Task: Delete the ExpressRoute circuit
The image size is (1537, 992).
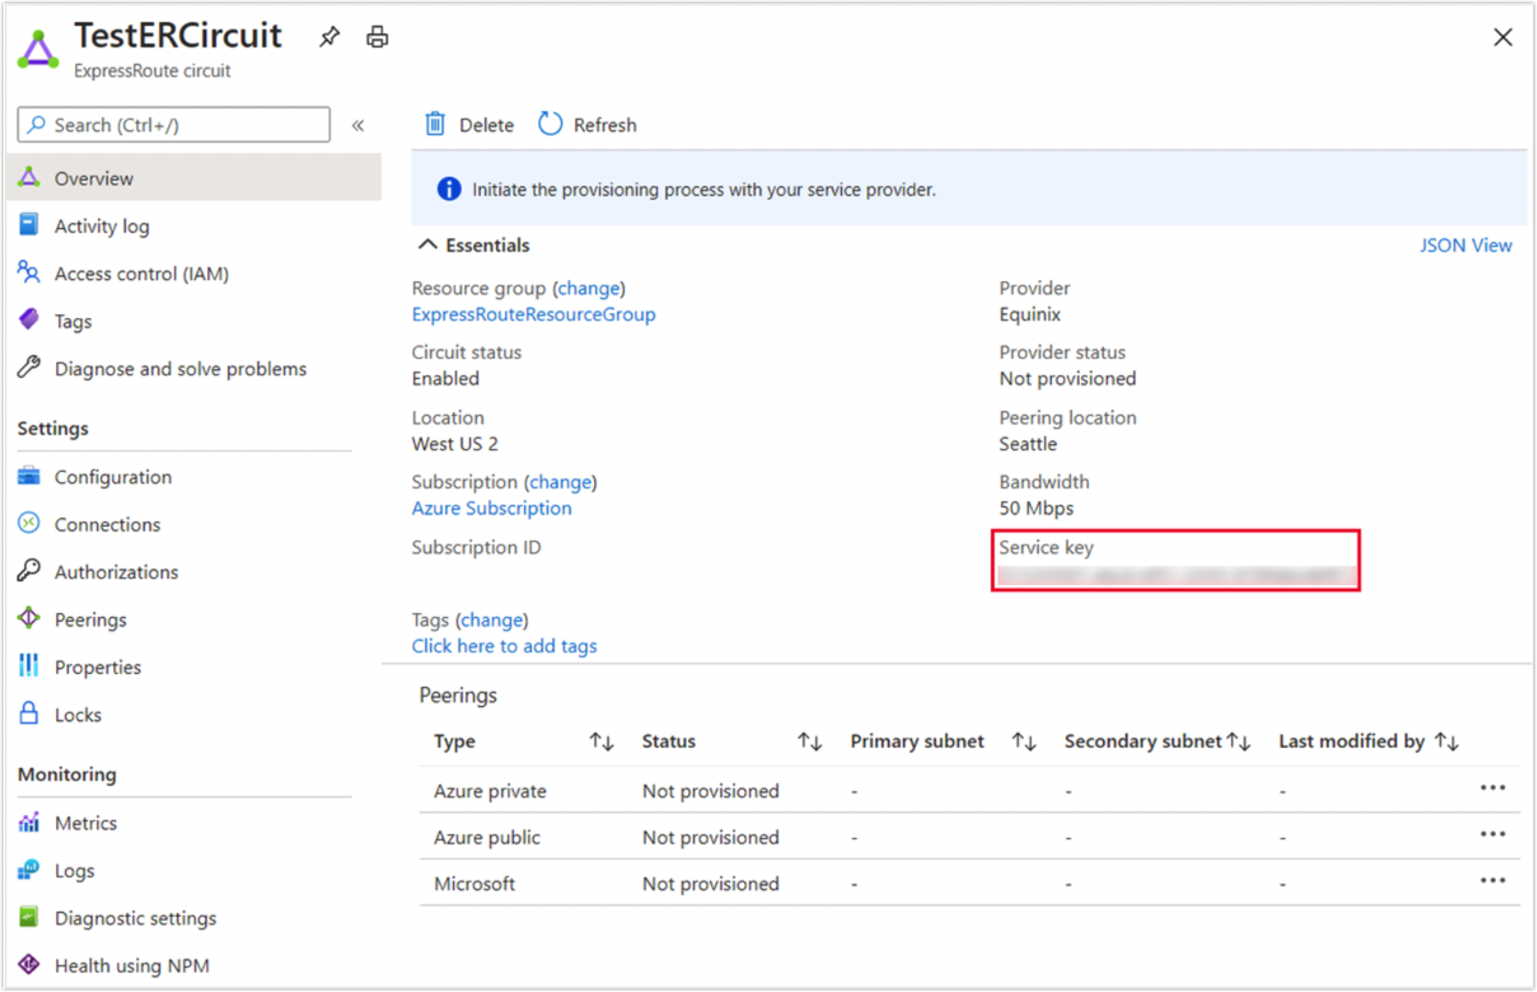Action: 469,125
